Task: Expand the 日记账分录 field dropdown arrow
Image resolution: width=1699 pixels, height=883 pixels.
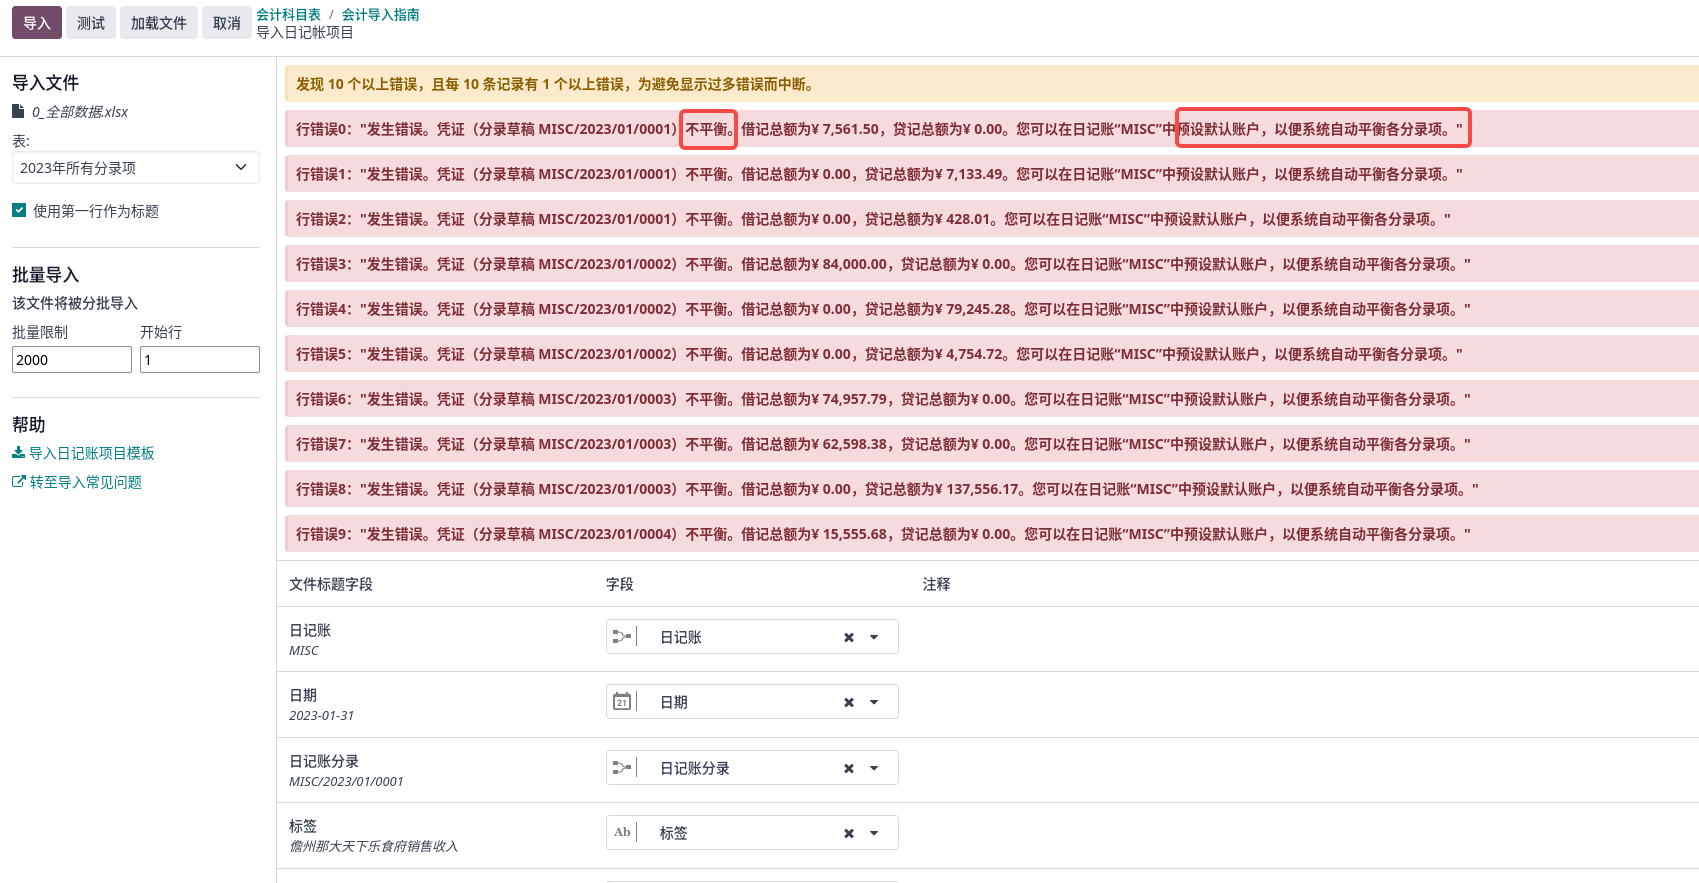Action: [874, 768]
